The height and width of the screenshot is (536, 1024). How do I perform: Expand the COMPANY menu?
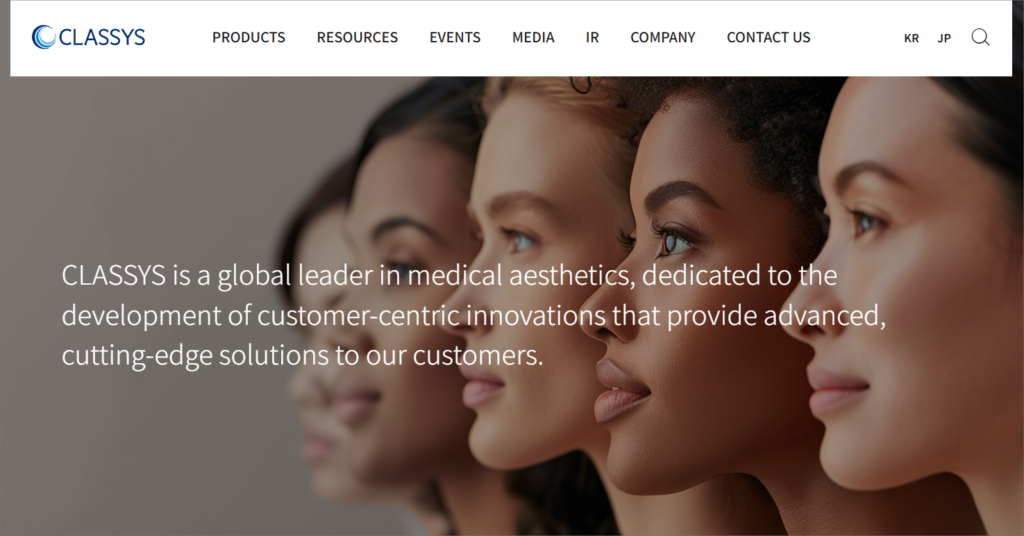click(x=663, y=38)
